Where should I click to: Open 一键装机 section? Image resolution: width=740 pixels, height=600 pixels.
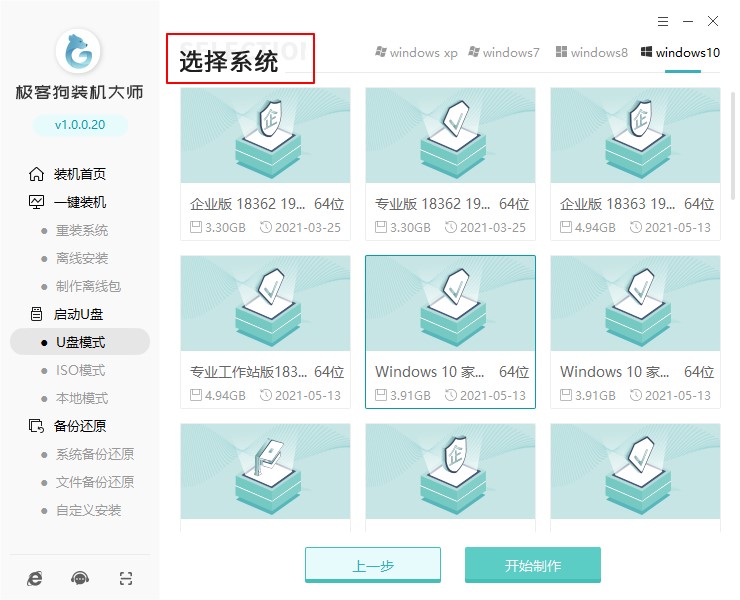[80, 202]
